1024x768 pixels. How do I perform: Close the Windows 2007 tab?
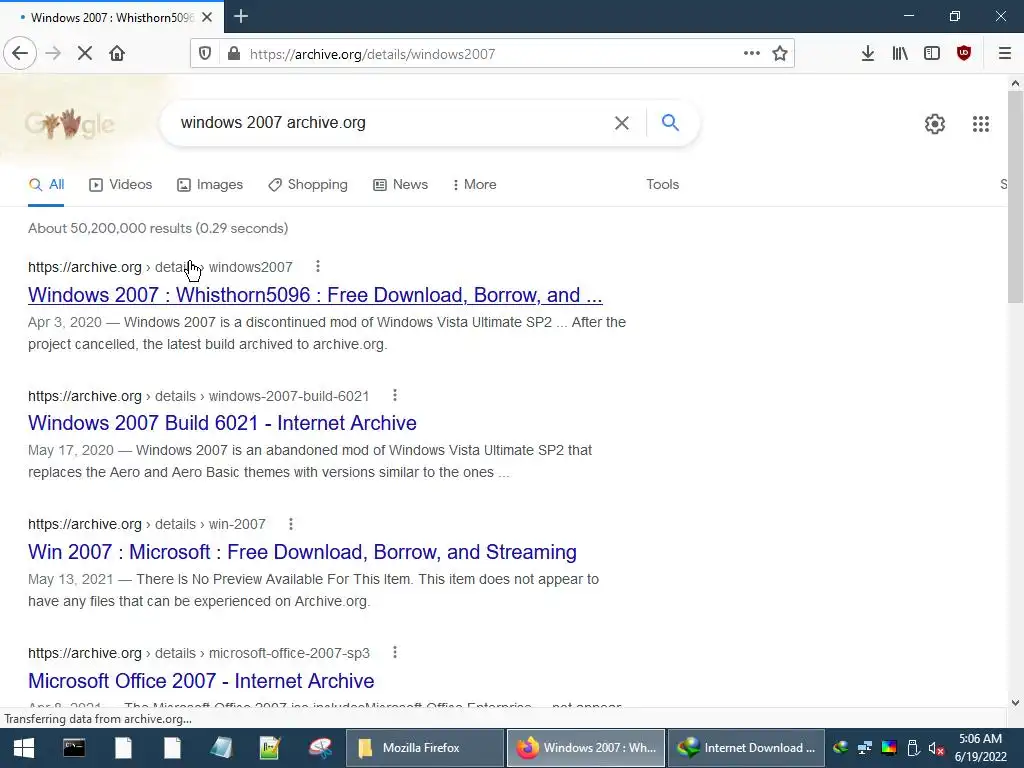pos(207,17)
